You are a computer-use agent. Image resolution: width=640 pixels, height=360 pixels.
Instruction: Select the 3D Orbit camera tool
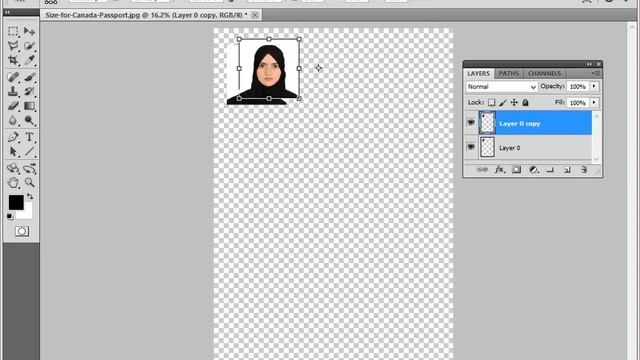pos(29,168)
